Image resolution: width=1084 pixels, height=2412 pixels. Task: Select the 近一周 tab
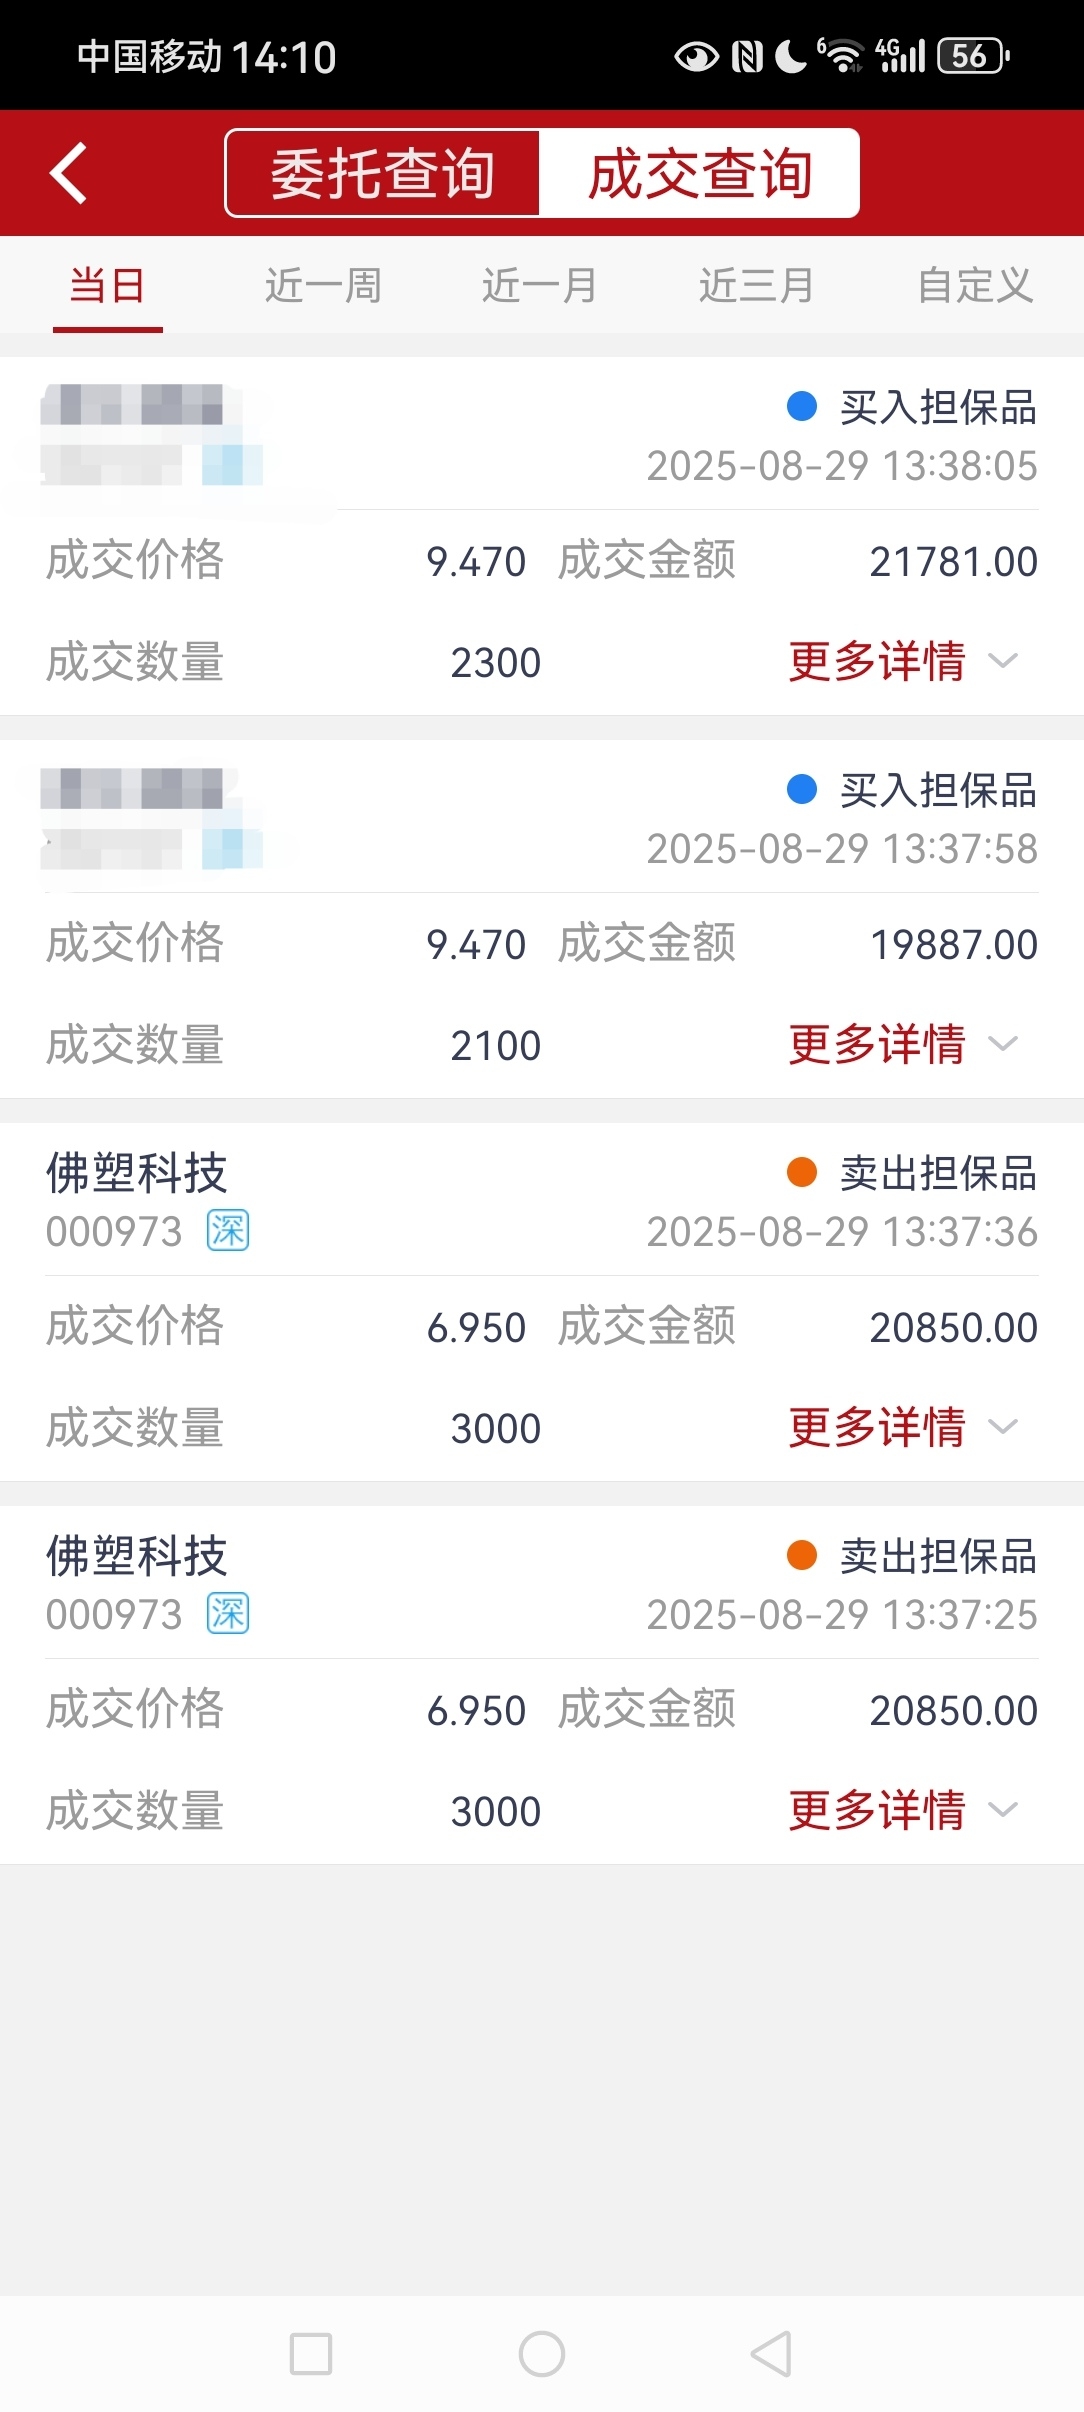click(x=323, y=285)
